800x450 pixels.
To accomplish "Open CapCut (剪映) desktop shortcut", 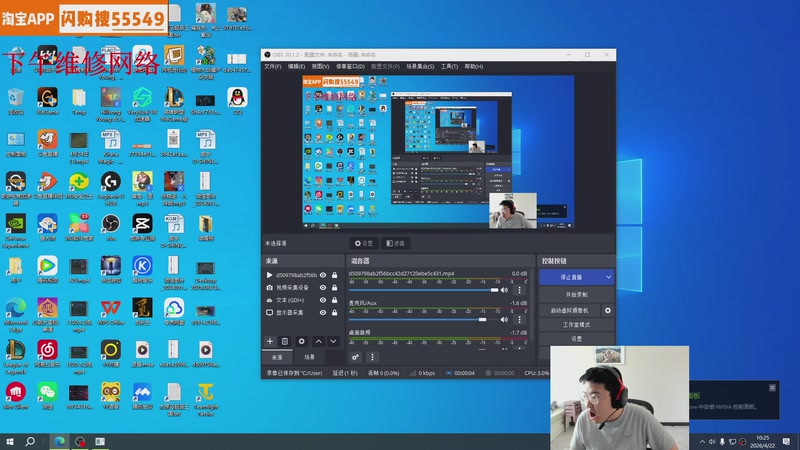I will pyautogui.click(x=142, y=228).
